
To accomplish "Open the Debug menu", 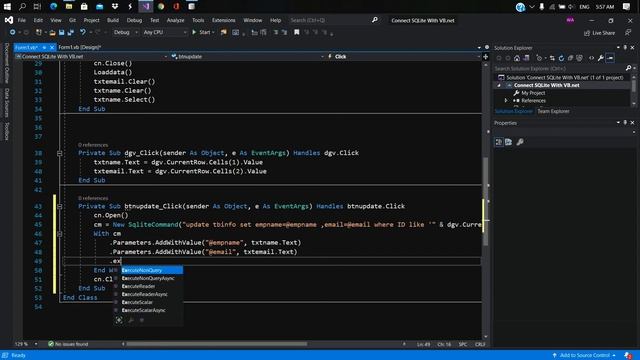I will click(x=134, y=20).
